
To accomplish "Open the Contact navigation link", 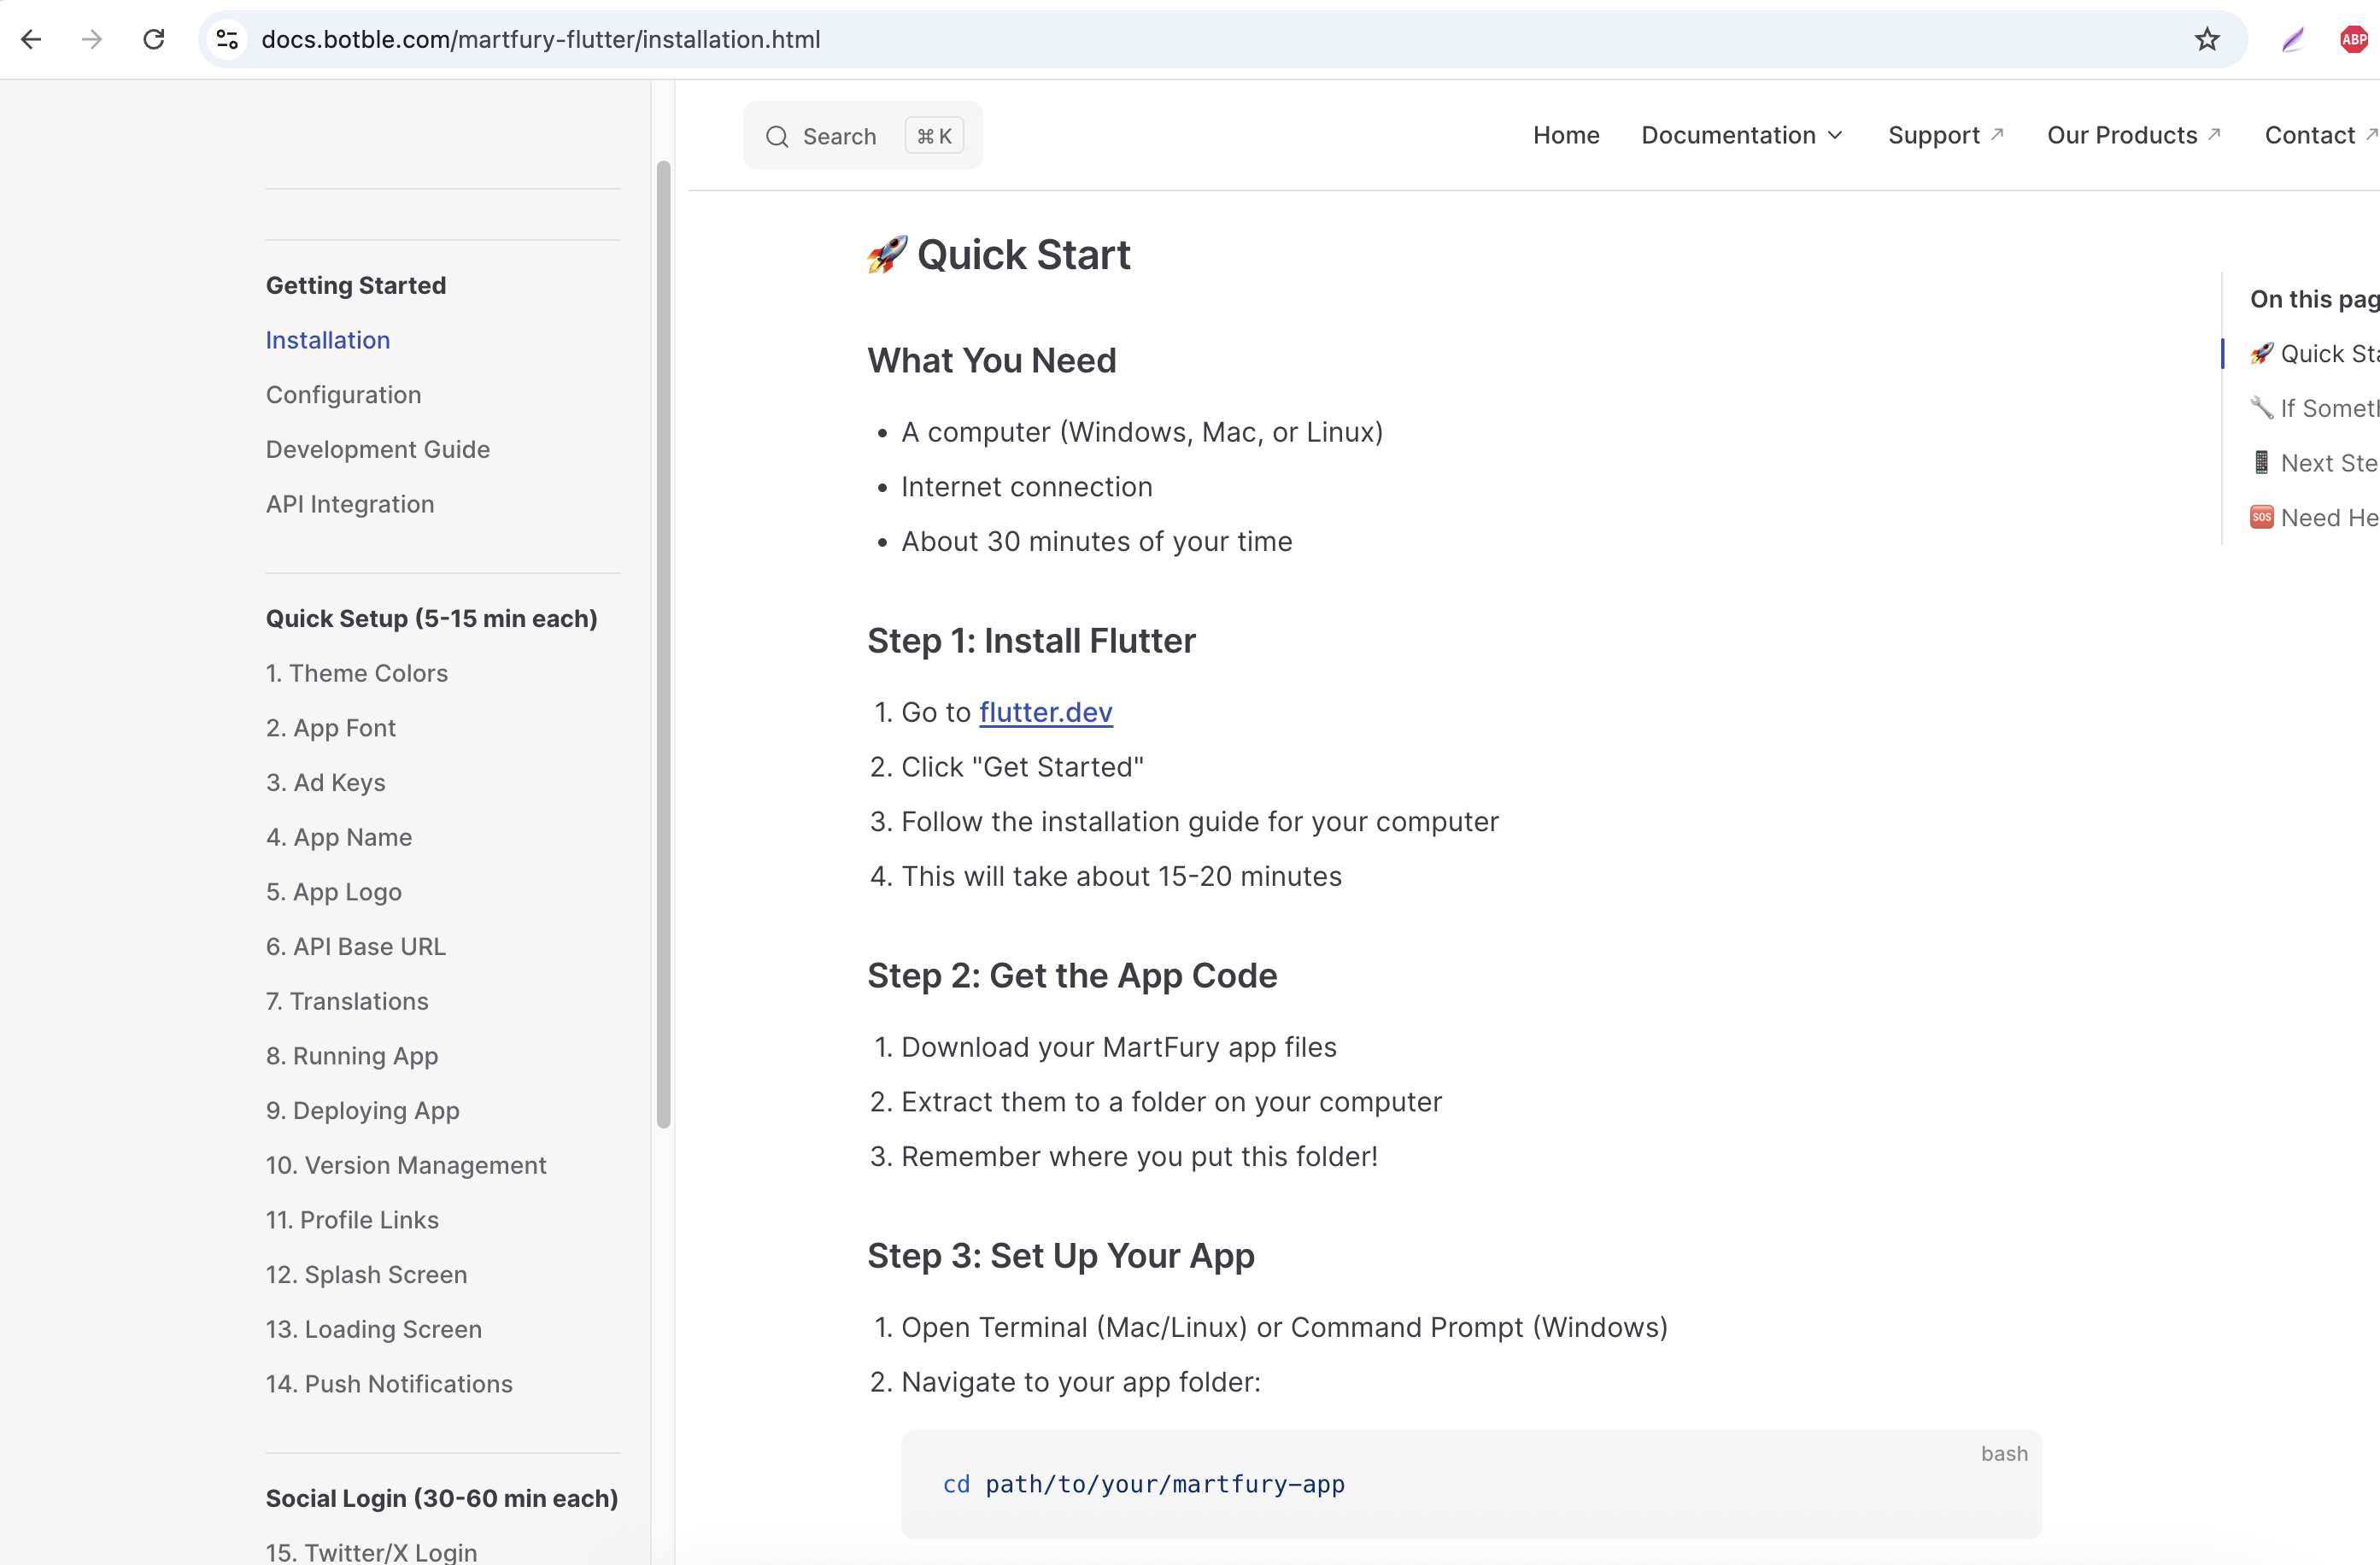I will [2320, 135].
